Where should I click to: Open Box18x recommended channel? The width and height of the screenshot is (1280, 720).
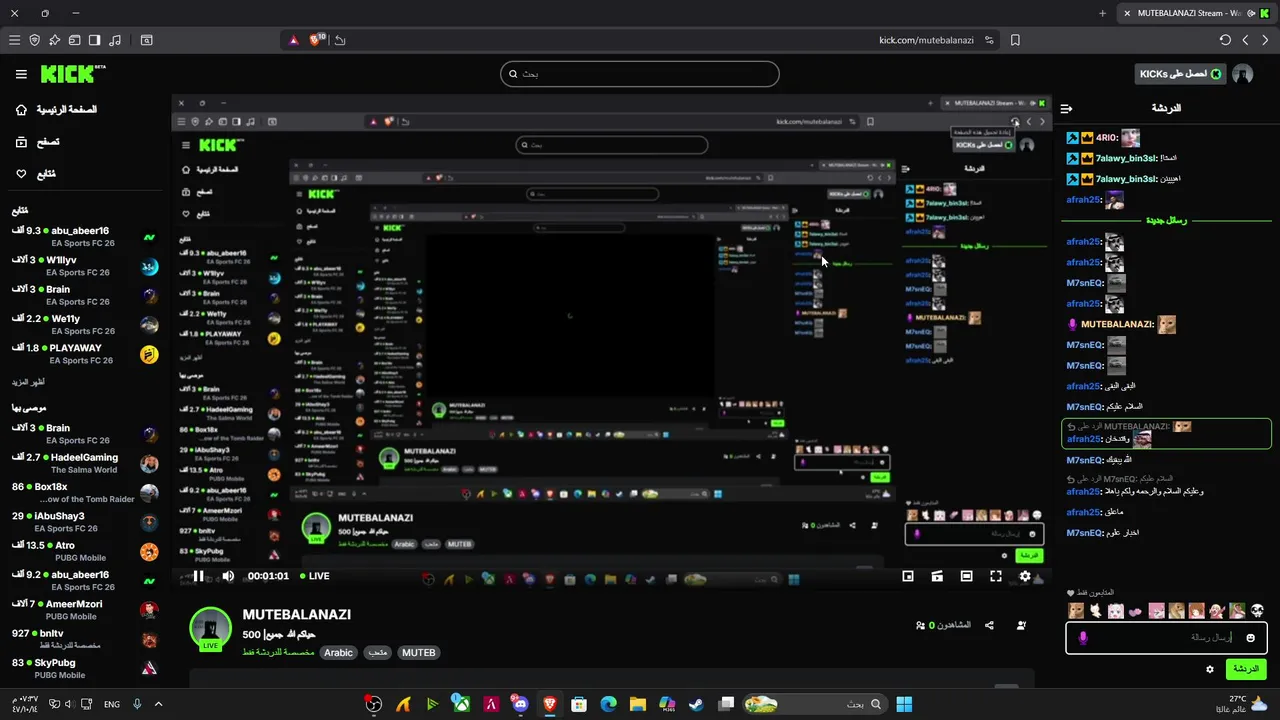85,492
